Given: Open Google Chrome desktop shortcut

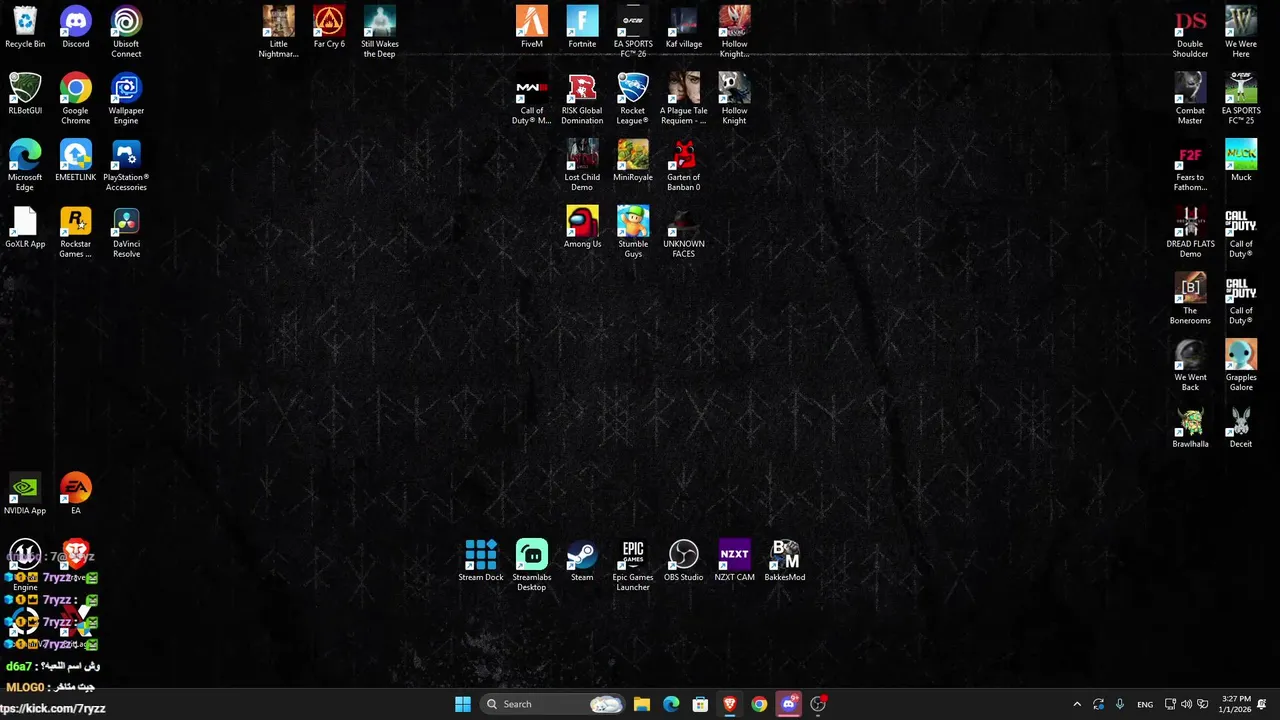Looking at the screenshot, I should (76, 99).
